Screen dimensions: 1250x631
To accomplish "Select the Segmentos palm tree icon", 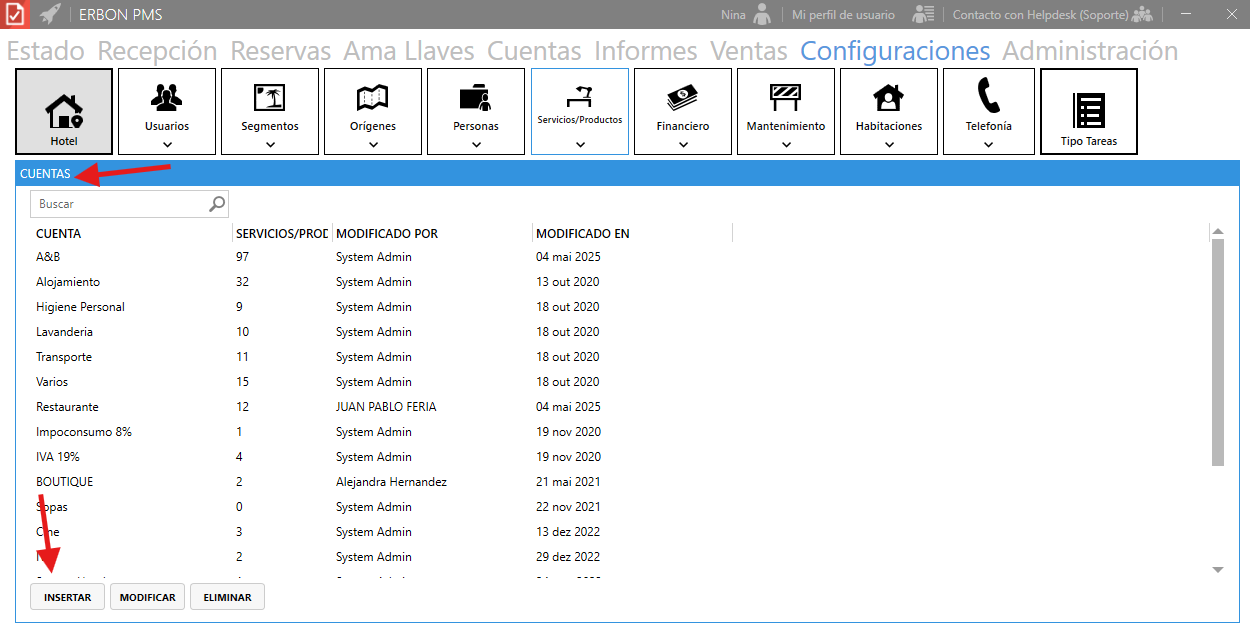I will [x=269, y=97].
